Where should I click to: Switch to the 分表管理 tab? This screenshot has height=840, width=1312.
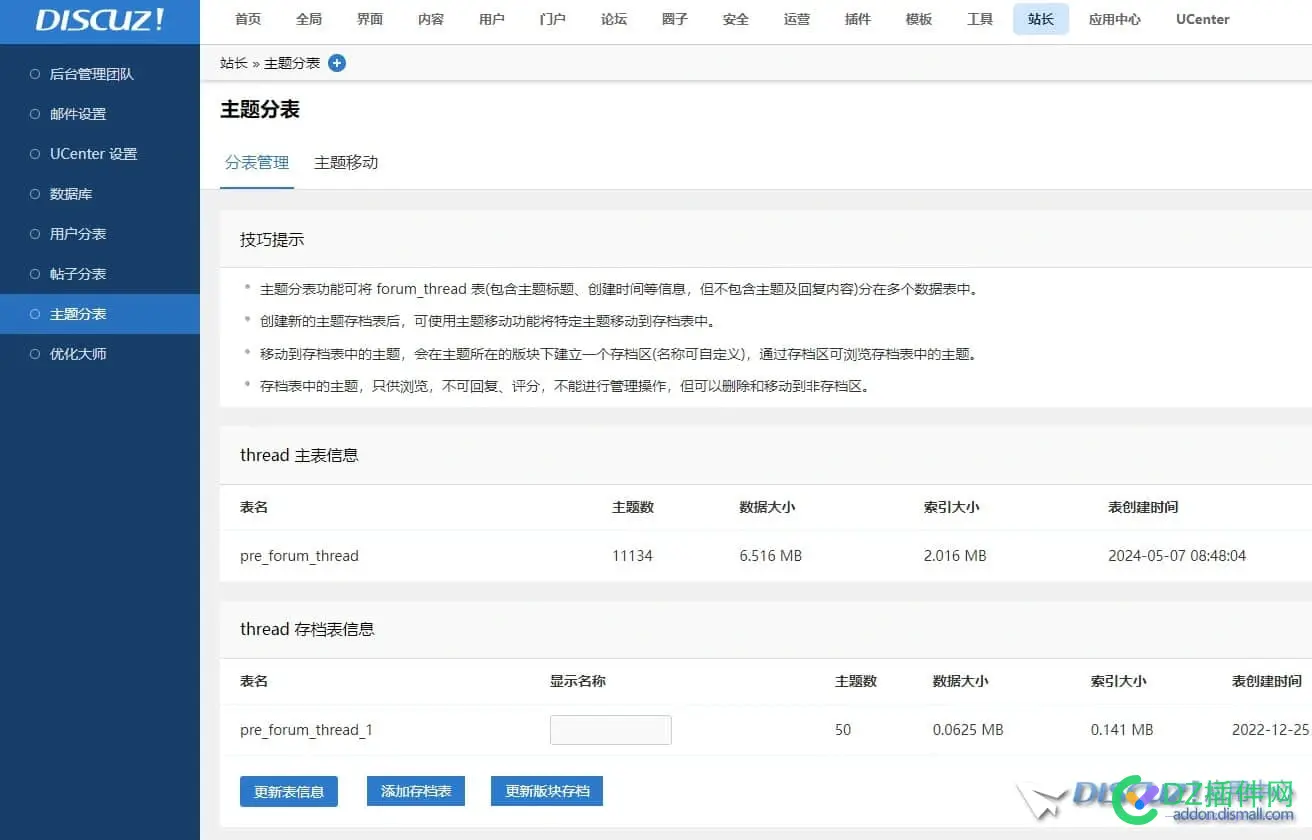[x=257, y=162]
